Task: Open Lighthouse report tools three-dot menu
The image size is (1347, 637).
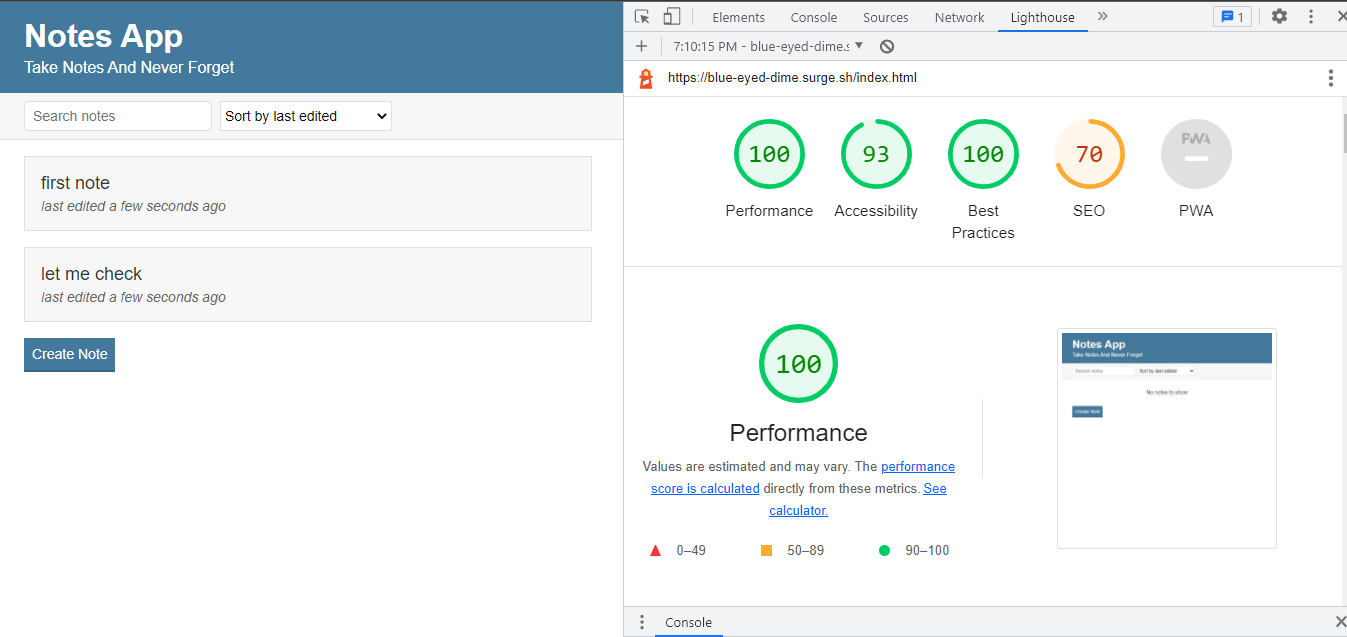Action: [x=1330, y=78]
